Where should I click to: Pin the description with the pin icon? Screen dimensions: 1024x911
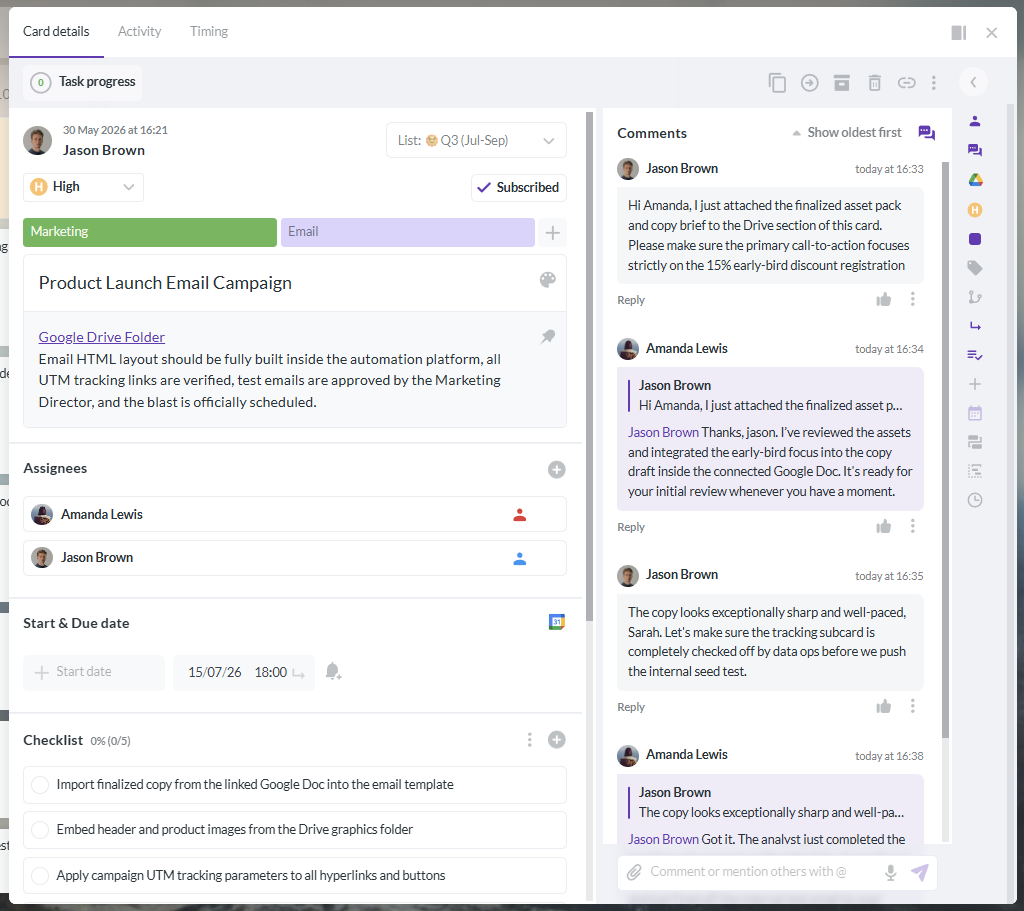548,336
